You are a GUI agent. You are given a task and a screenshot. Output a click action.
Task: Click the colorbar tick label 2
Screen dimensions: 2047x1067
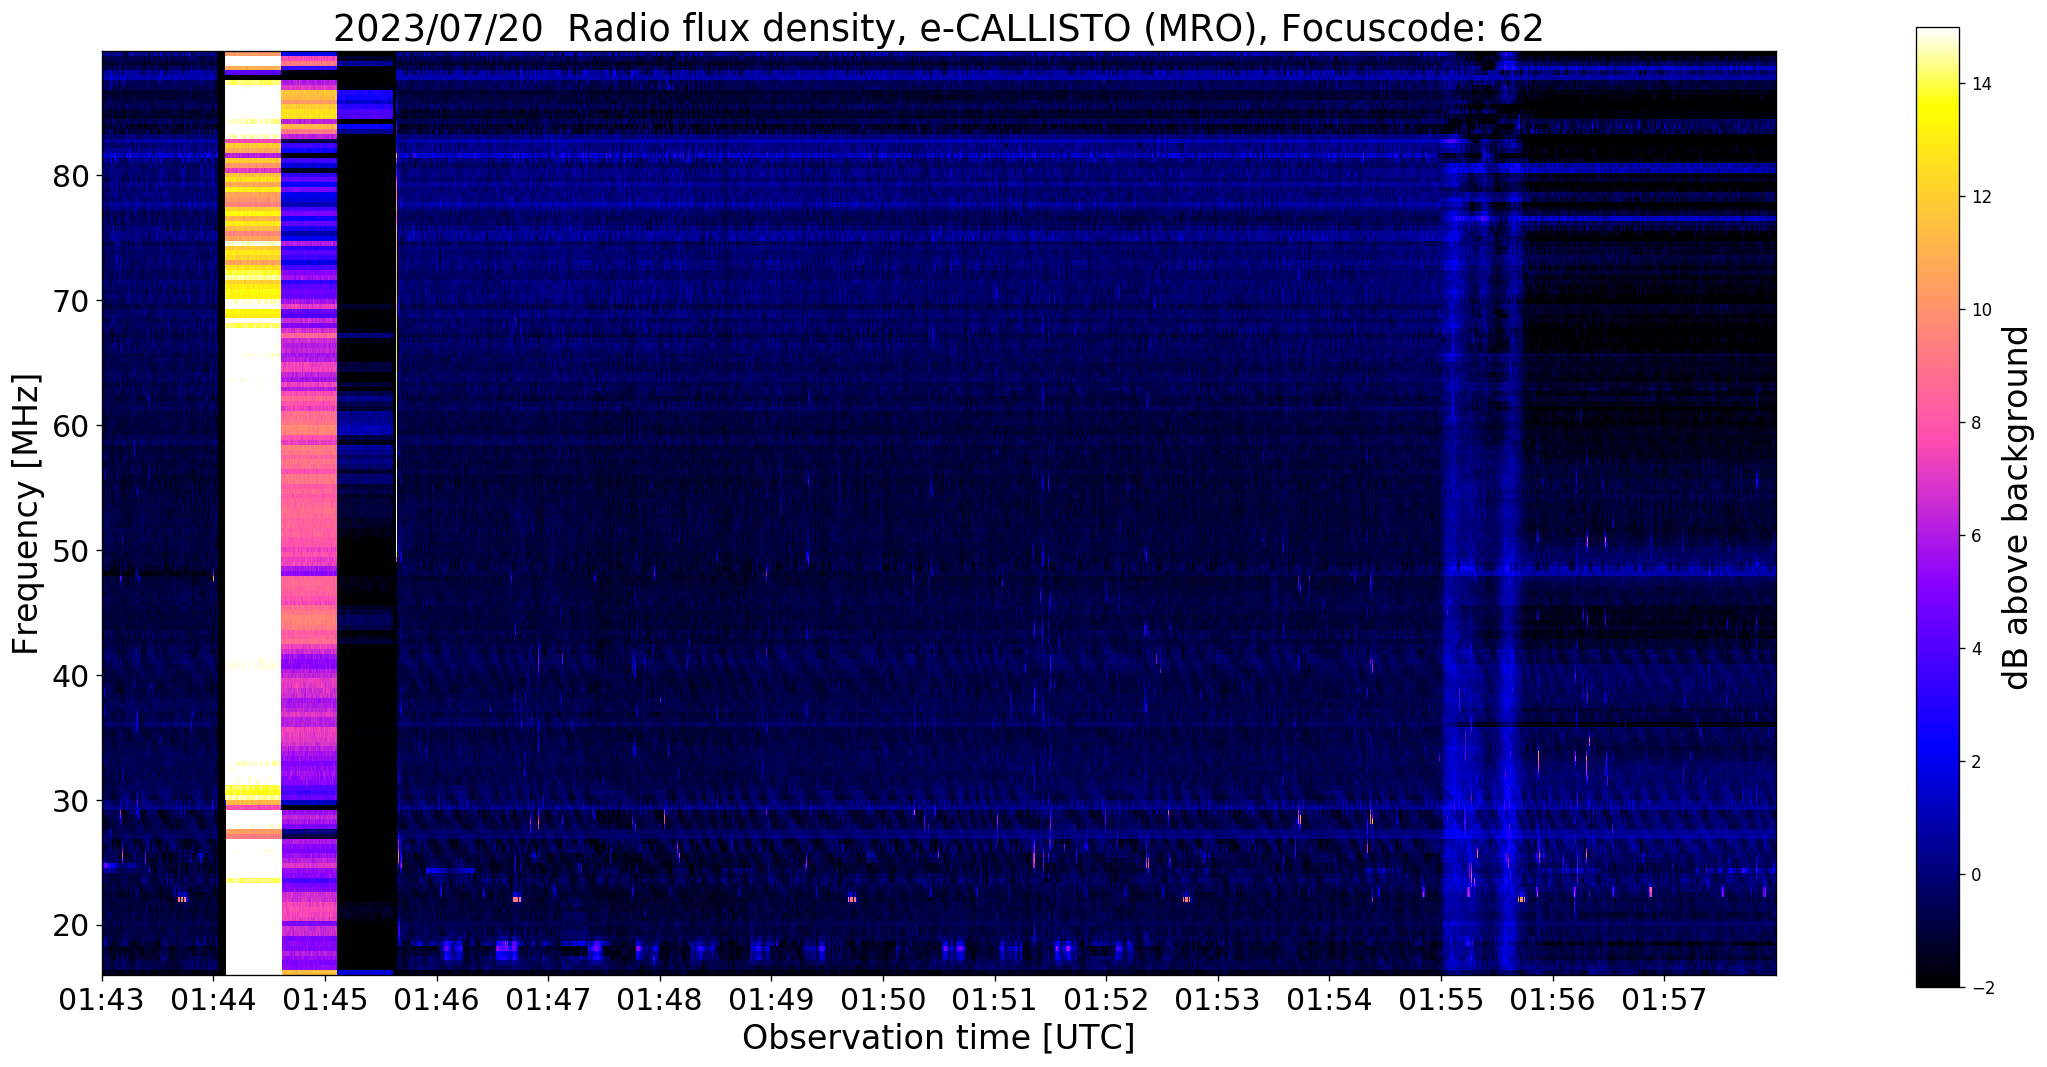(x=1975, y=762)
